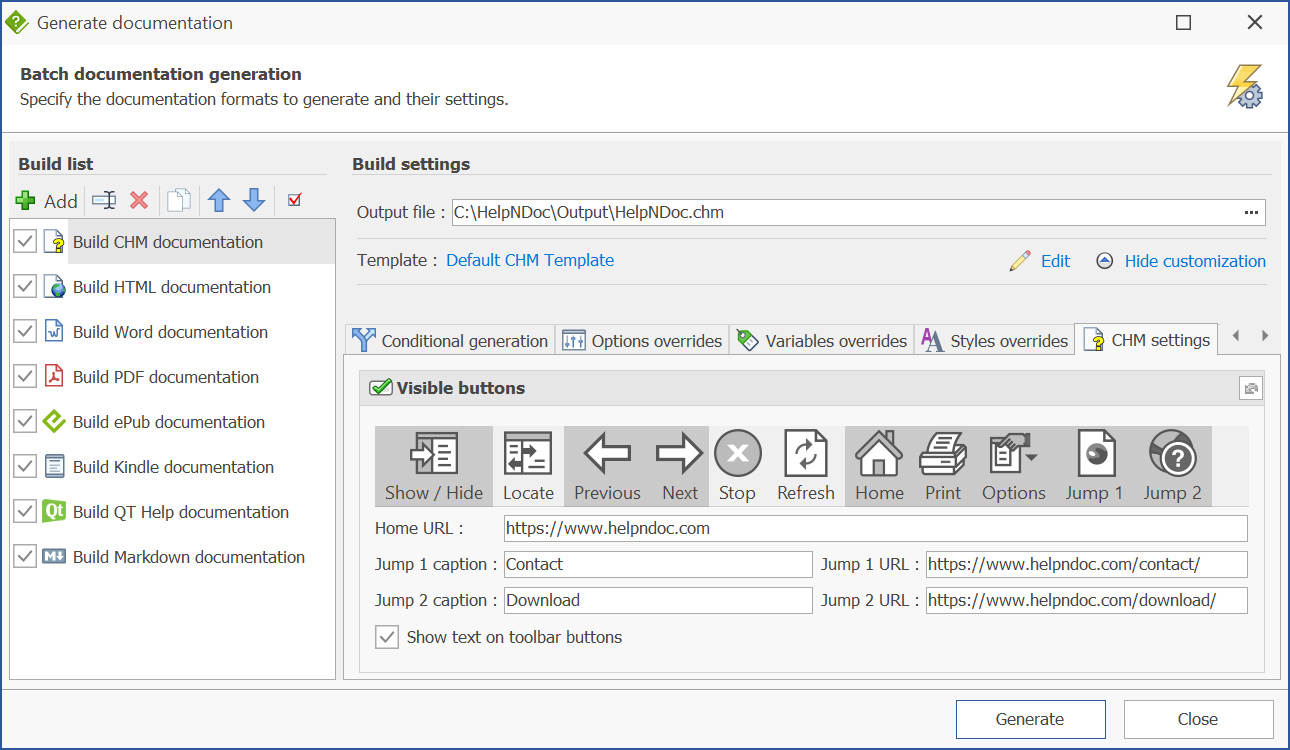This screenshot has width=1290, height=750.
Task: Toggle the Locate toolbar button
Action: point(528,466)
